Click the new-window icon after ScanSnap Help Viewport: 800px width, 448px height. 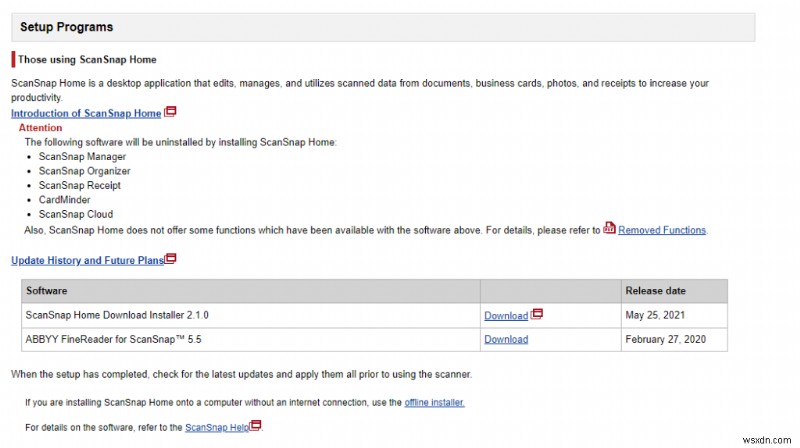(256, 425)
